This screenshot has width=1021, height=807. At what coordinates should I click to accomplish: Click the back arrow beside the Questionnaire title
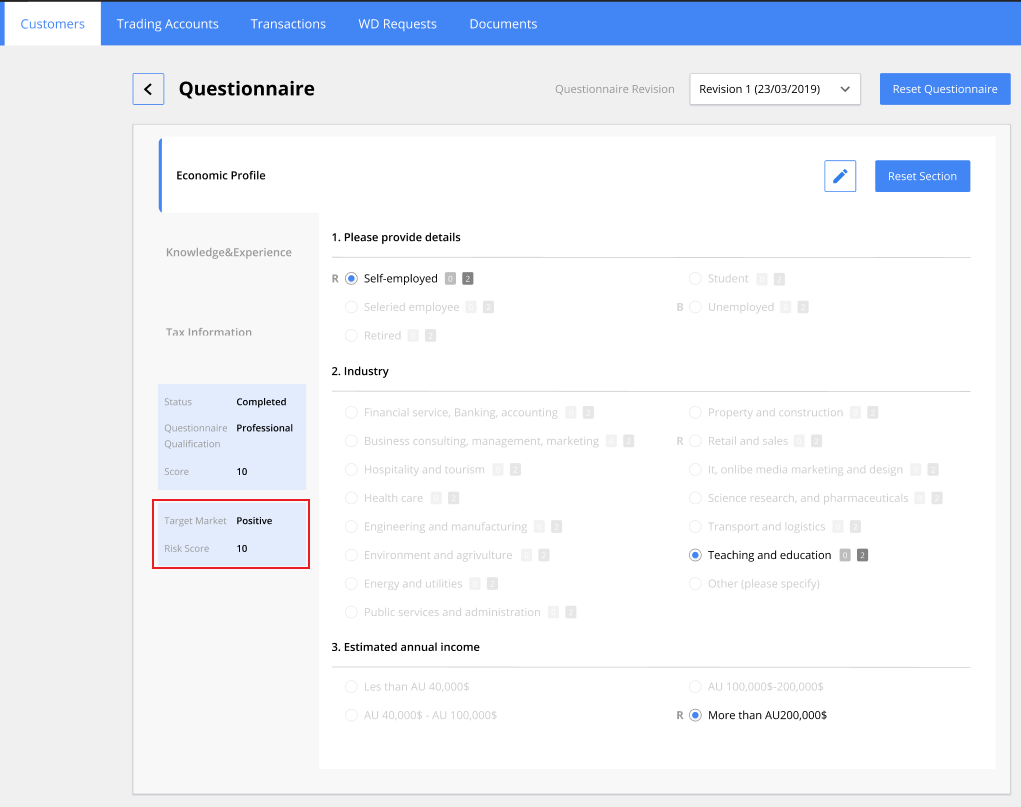tap(147, 88)
